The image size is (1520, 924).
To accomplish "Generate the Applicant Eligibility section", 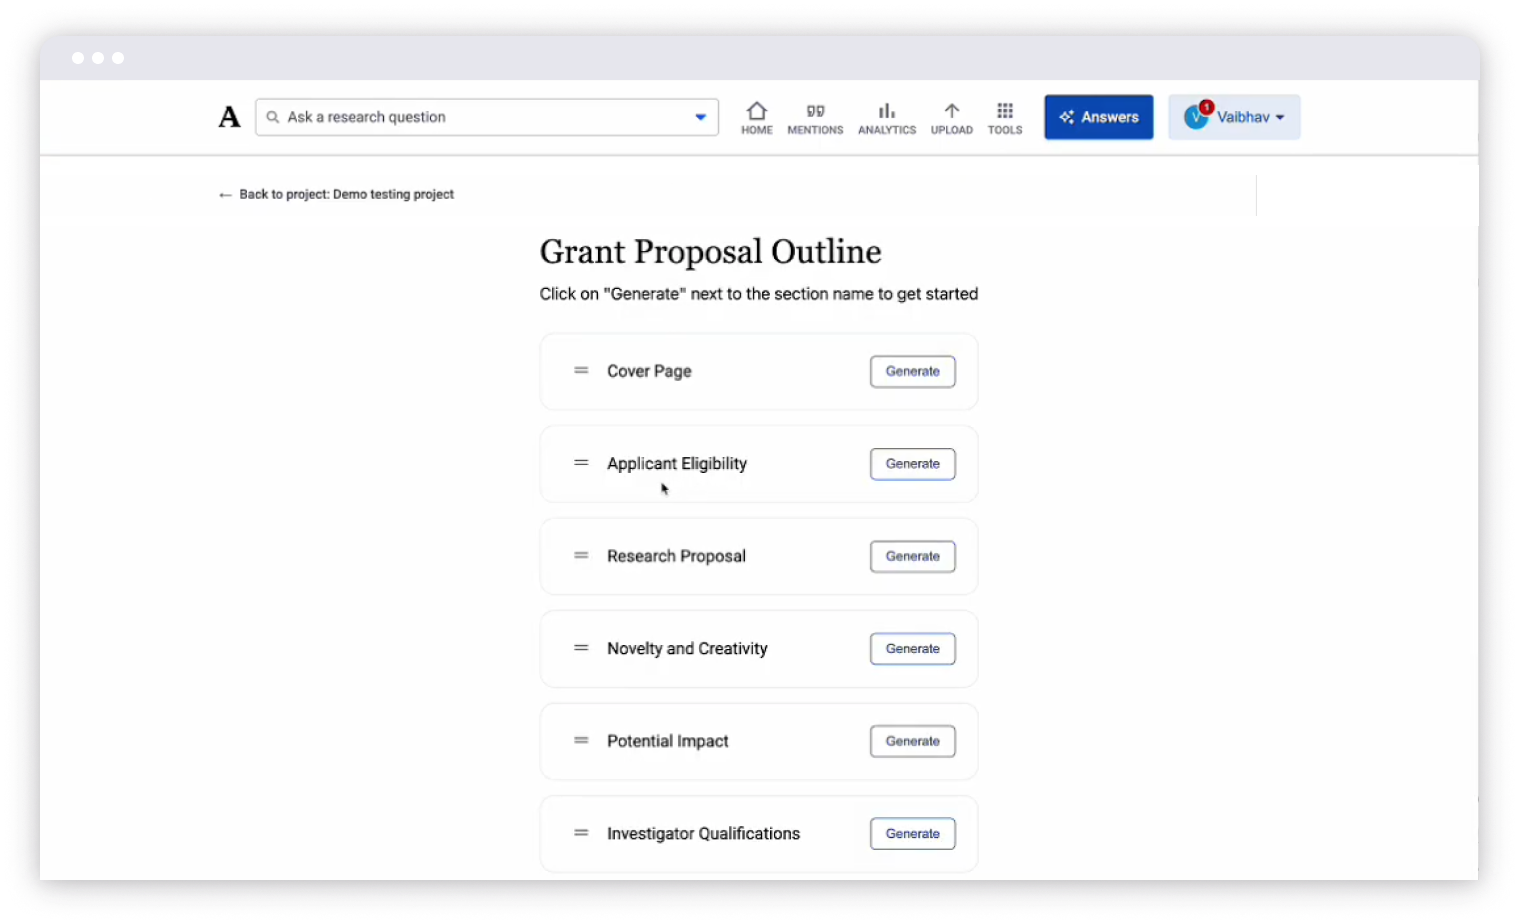I will [x=913, y=464].
